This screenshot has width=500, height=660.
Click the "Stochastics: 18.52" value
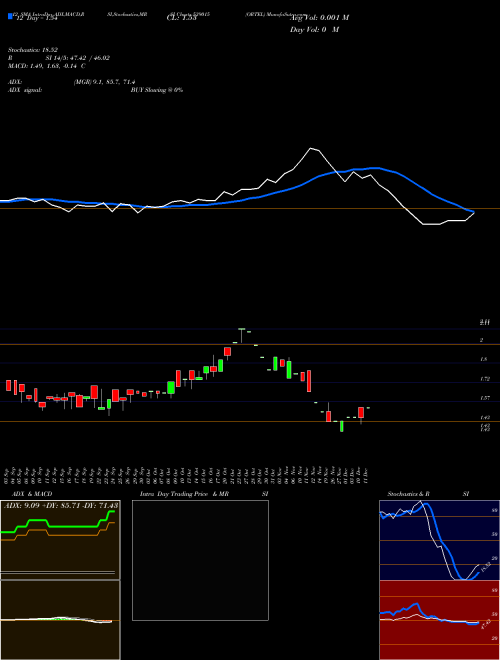coord(32,50)
